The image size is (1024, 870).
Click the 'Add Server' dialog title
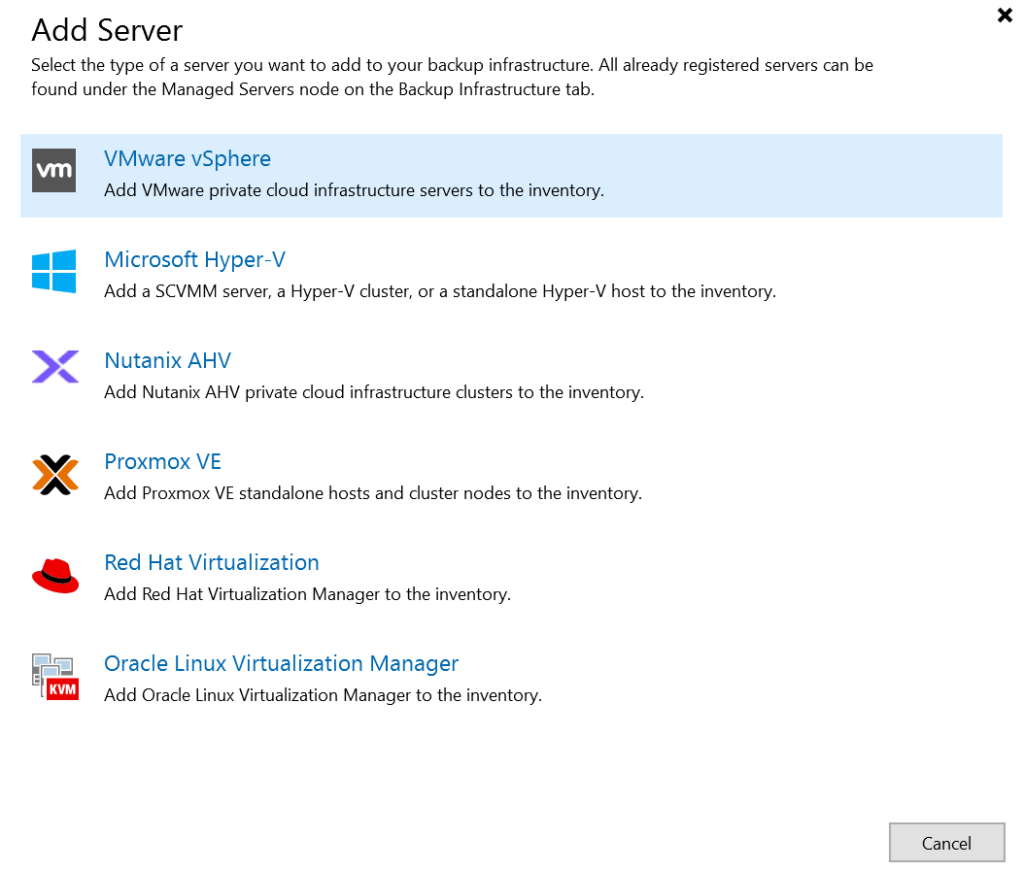pos(107,31)
